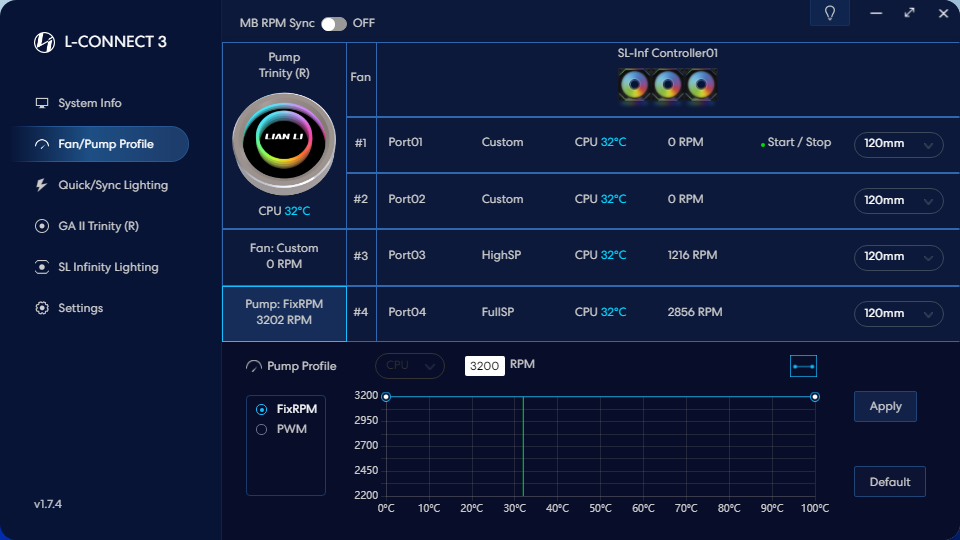Image resolution: width=960 pixels, height=540 pixels.
Task: Click the SL-Inf Controller01 heading
Action: pyautogui.click(x=667, y=53)
